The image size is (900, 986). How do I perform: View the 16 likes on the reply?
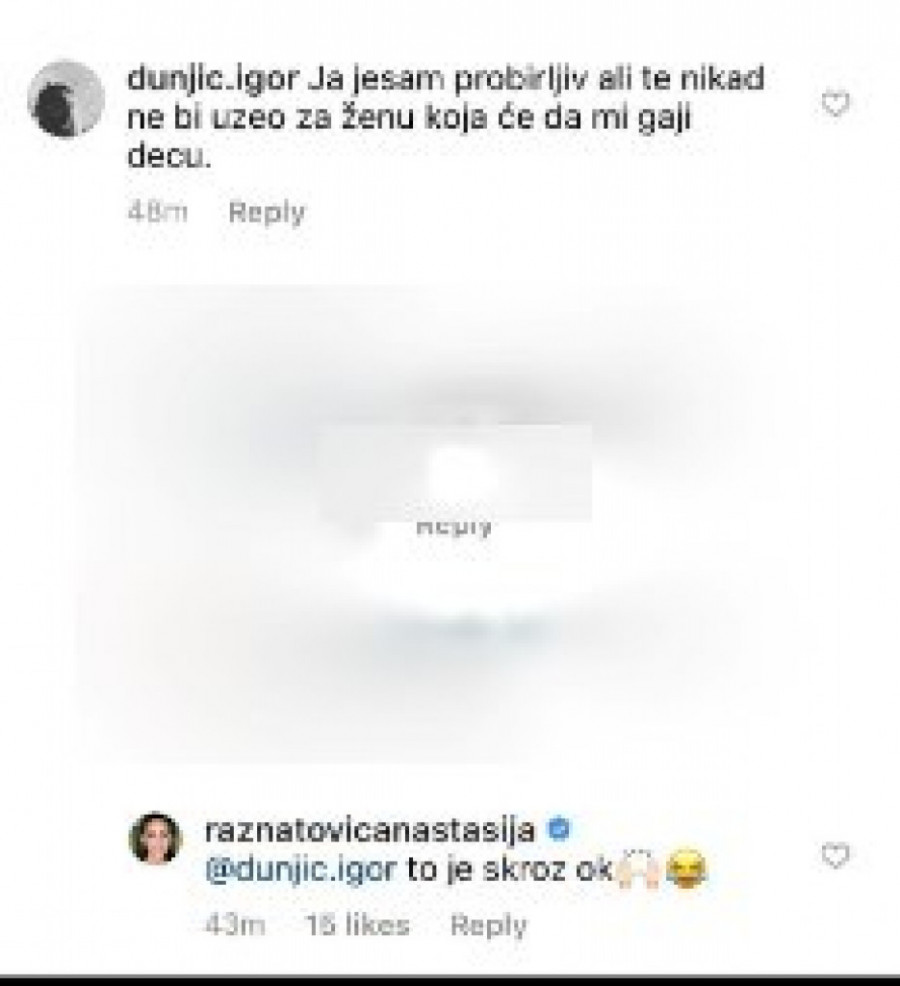click(358, 925)
